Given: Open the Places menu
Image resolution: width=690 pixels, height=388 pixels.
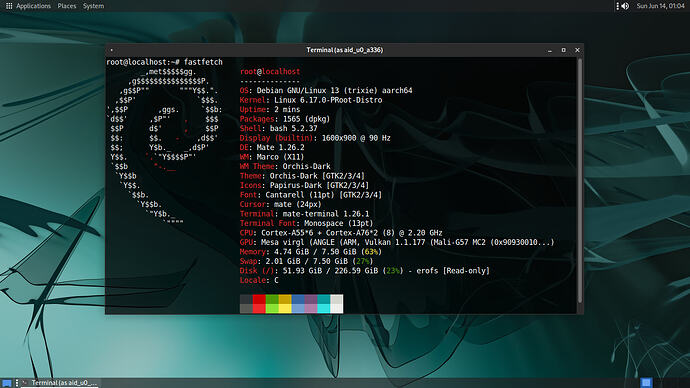Looking at the screenshot, I should point(67,6).
